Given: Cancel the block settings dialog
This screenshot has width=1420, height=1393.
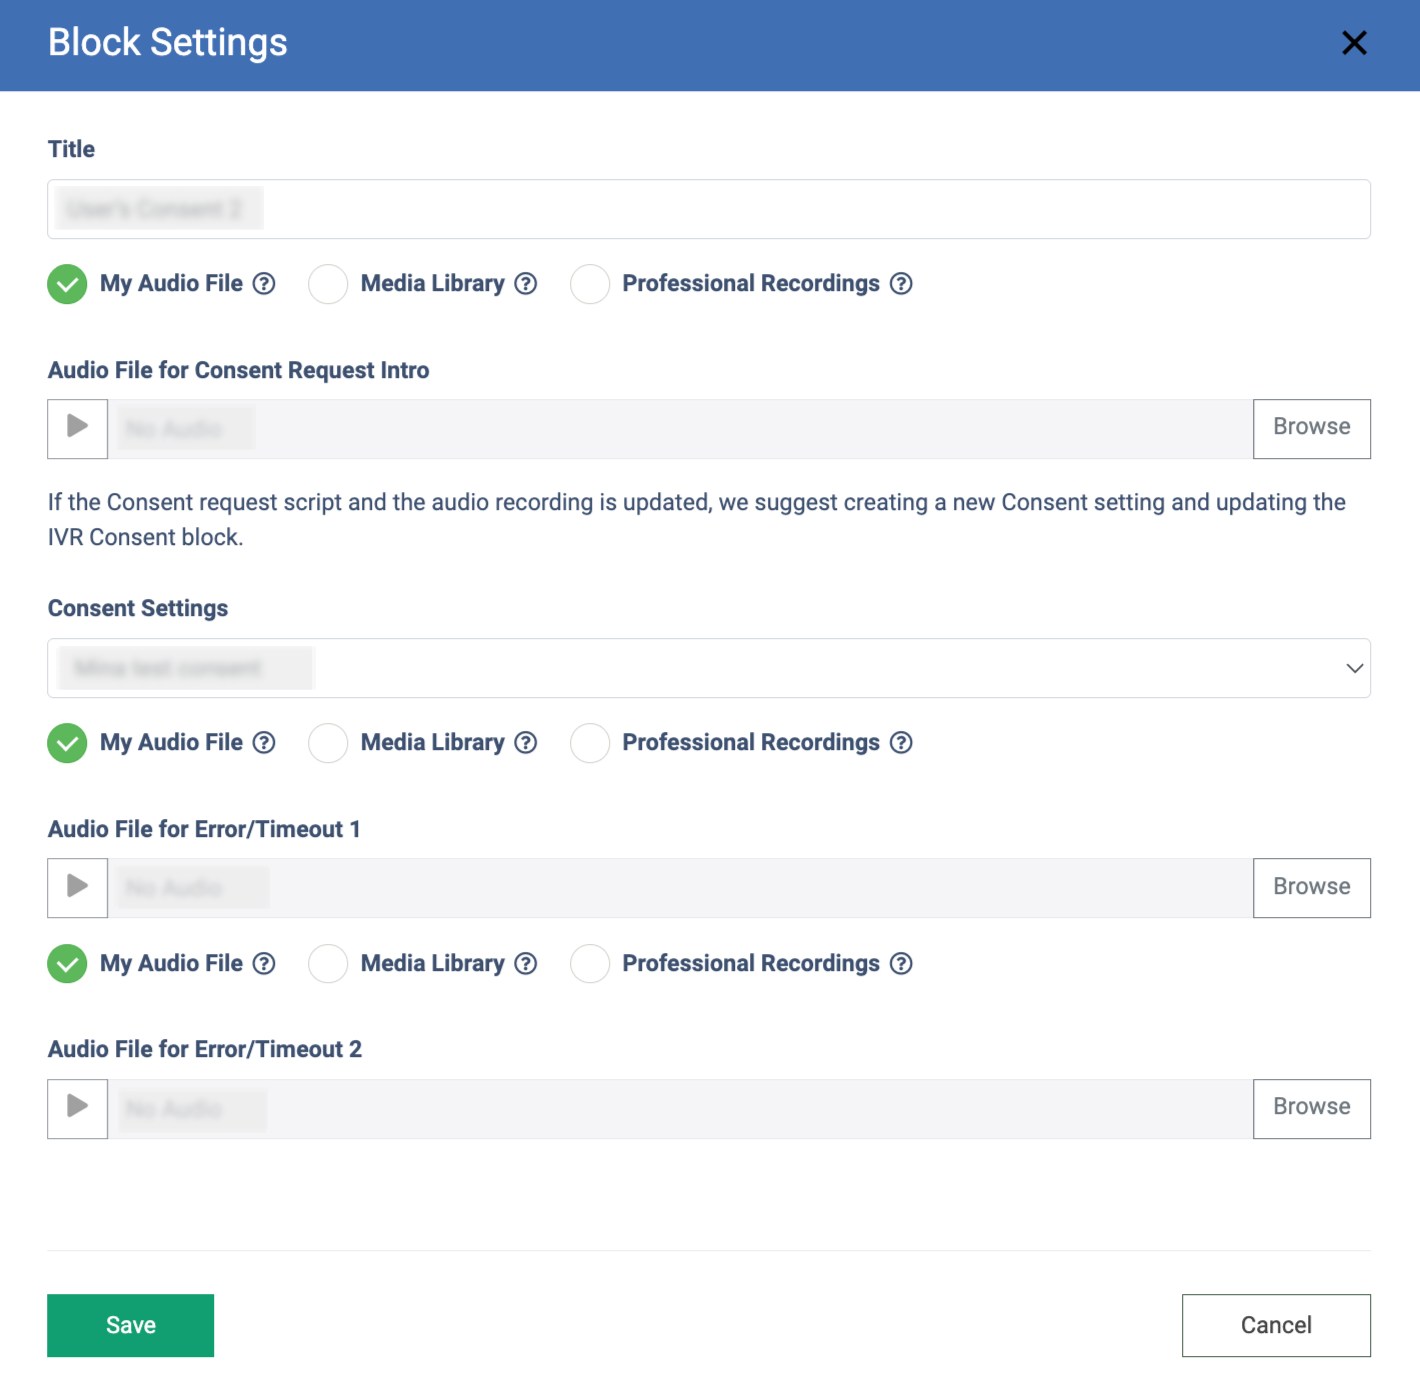Looking at the screenshot, I should (1275, 1325).
